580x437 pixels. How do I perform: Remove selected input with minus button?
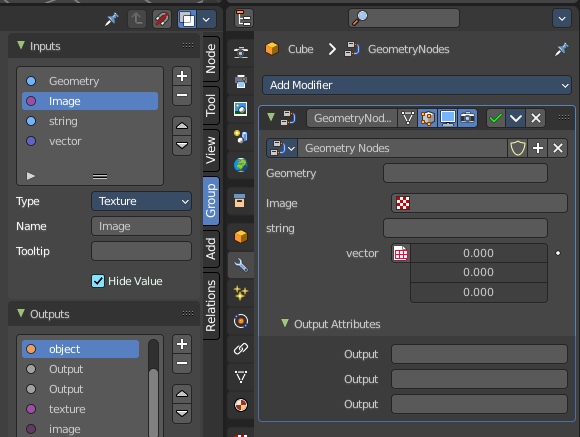[182, 95]
